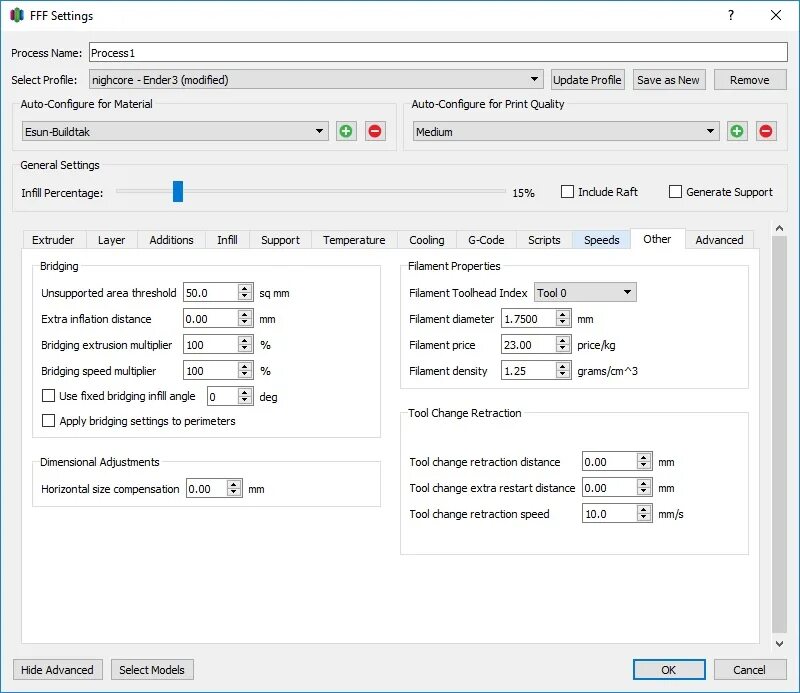This screenshot has height=693, width=800.
Task: Increase Unsupported area threshold with up arrow
Action: point(245,288)
